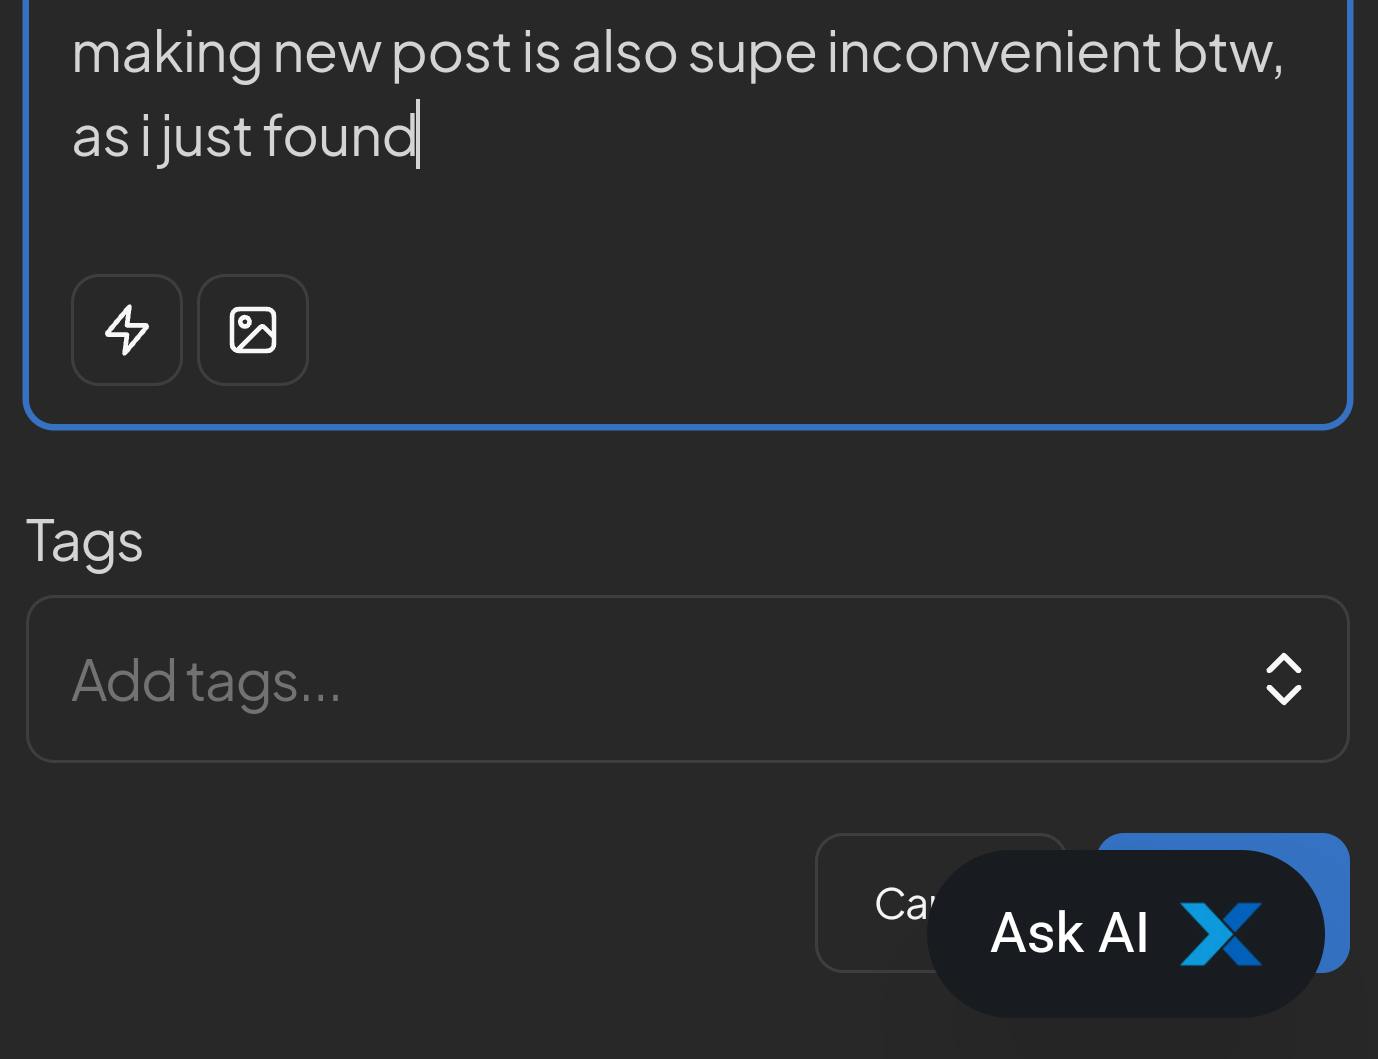The image size is (1378, 1059).
Task: Click the blue X logo beside Ask AI
Action: (x=1220, y=934)
